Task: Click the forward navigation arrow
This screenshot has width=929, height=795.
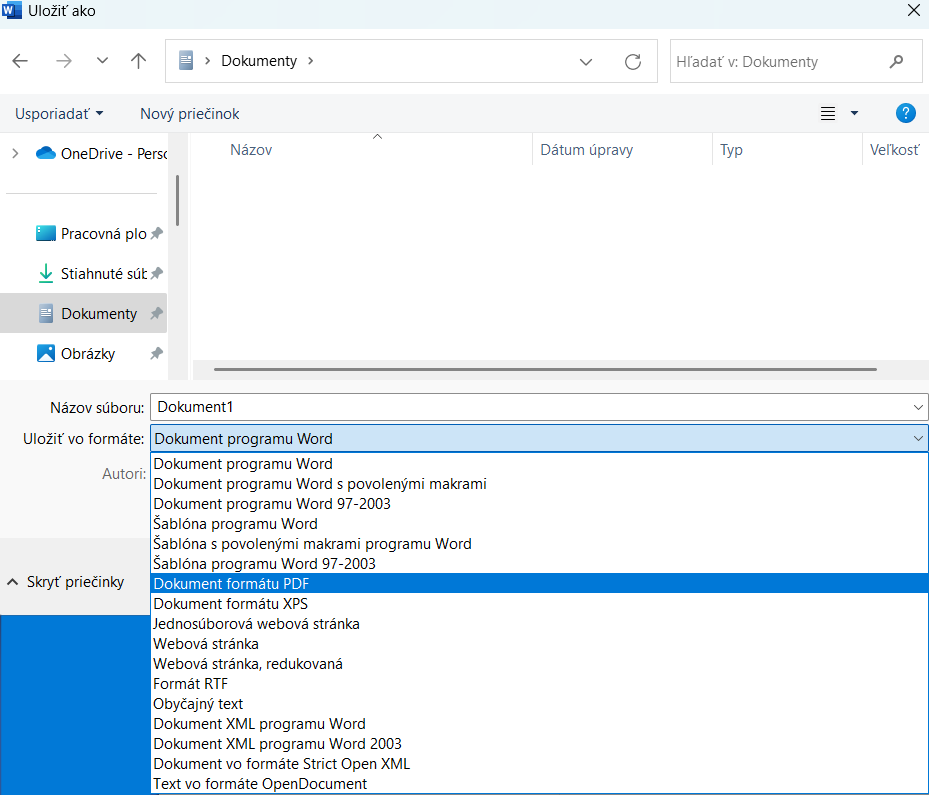Action: coord(63,61)
